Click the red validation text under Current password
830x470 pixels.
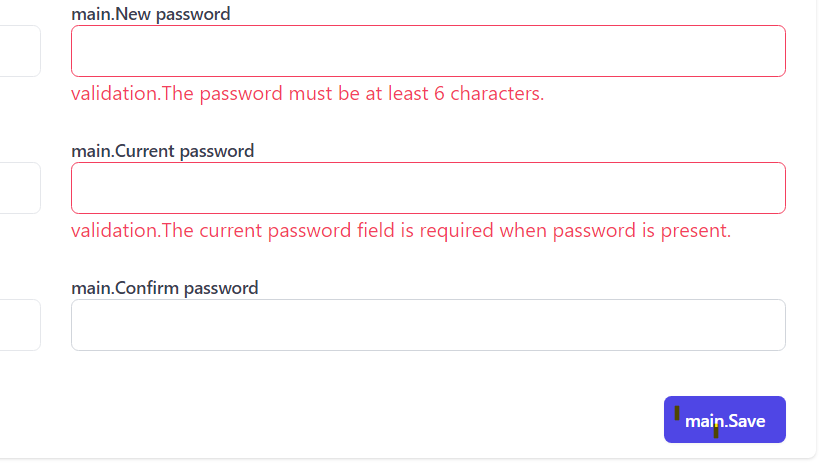click(400, 231)
